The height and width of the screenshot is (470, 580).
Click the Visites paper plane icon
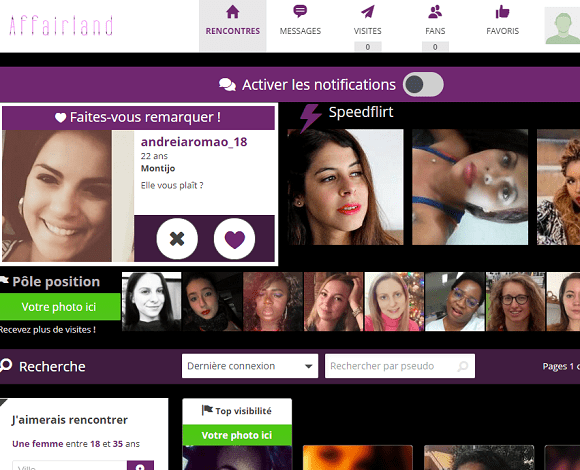[x=368, y=12]
